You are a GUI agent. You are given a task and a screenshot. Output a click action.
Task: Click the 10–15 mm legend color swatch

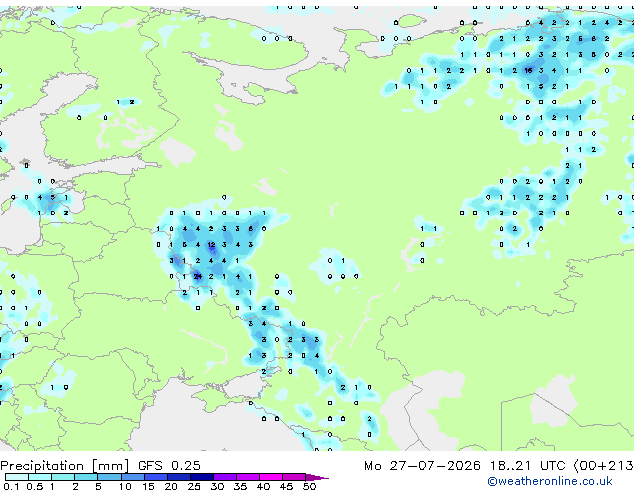click(132, 477)
